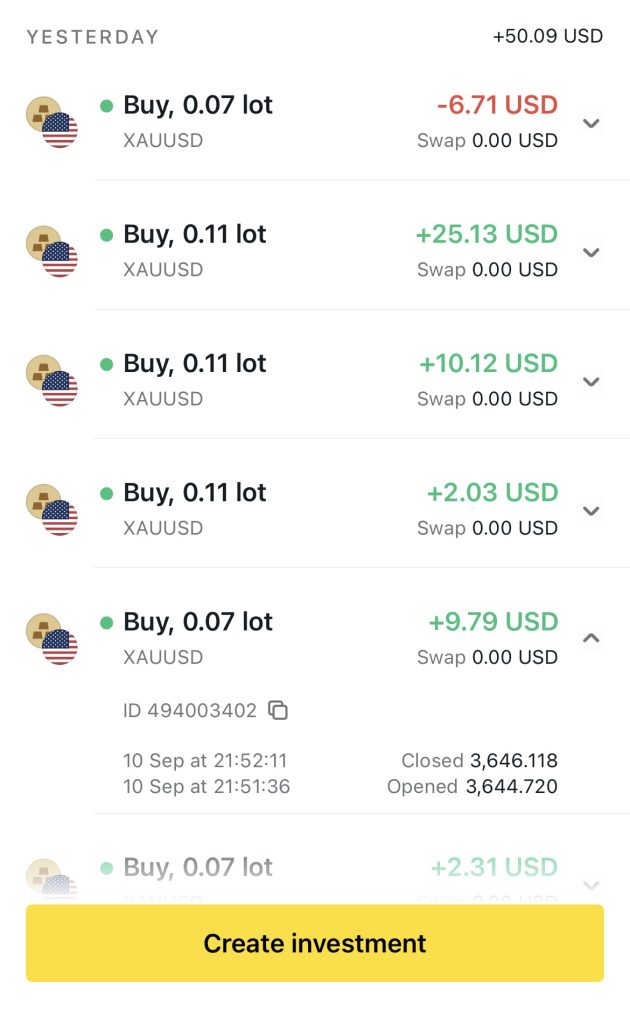Copy trade ID 494003402 icon
The height and width of the screenshot is (1024, 630).
tap(279, 711)
